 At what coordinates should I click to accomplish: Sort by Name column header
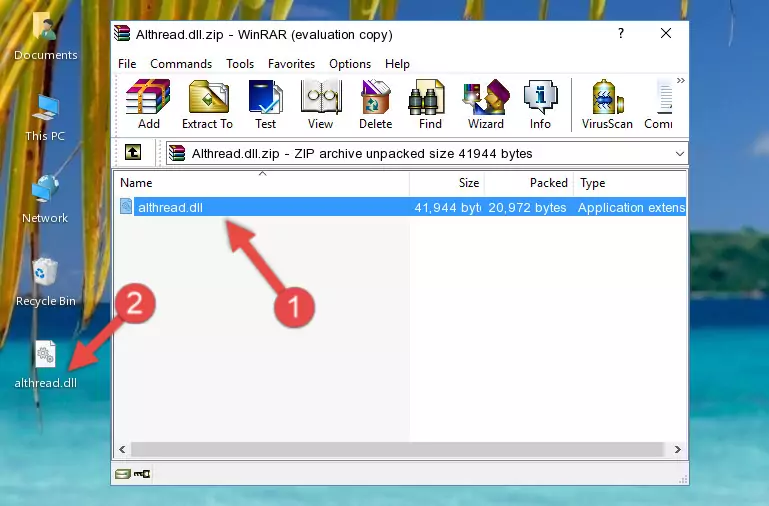pos(262,183)
